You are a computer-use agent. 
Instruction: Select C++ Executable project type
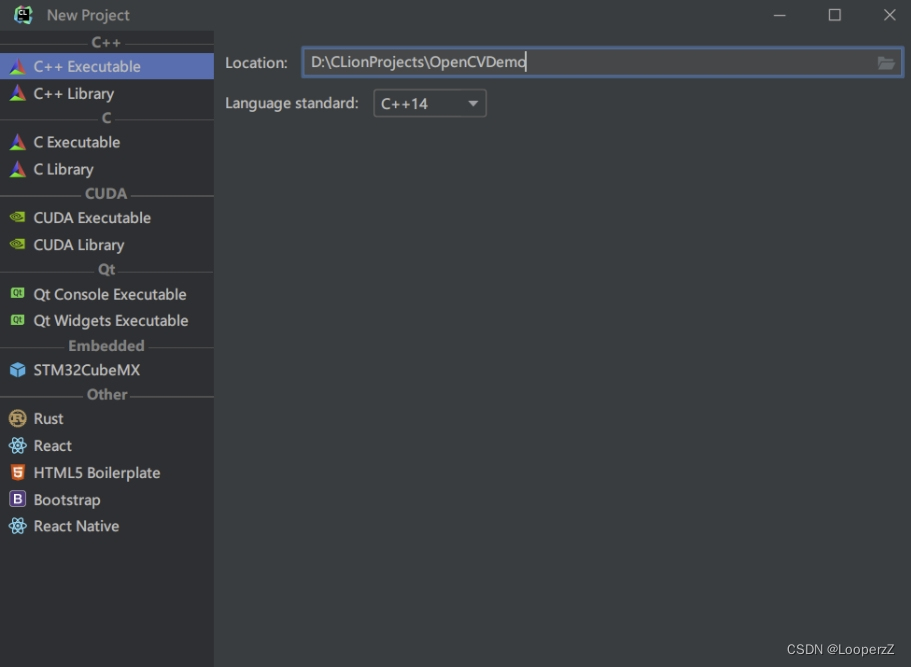107,66
